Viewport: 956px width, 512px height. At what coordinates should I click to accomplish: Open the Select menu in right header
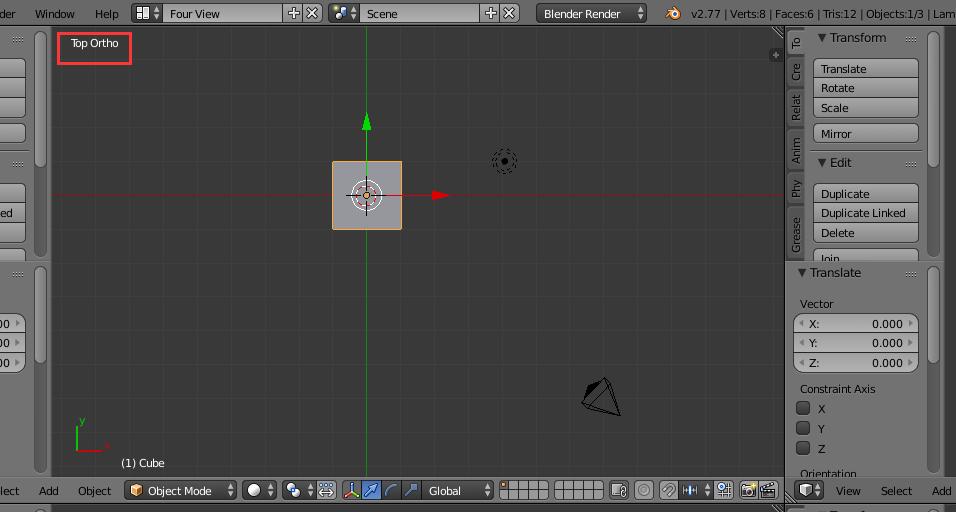coord(896,491)
